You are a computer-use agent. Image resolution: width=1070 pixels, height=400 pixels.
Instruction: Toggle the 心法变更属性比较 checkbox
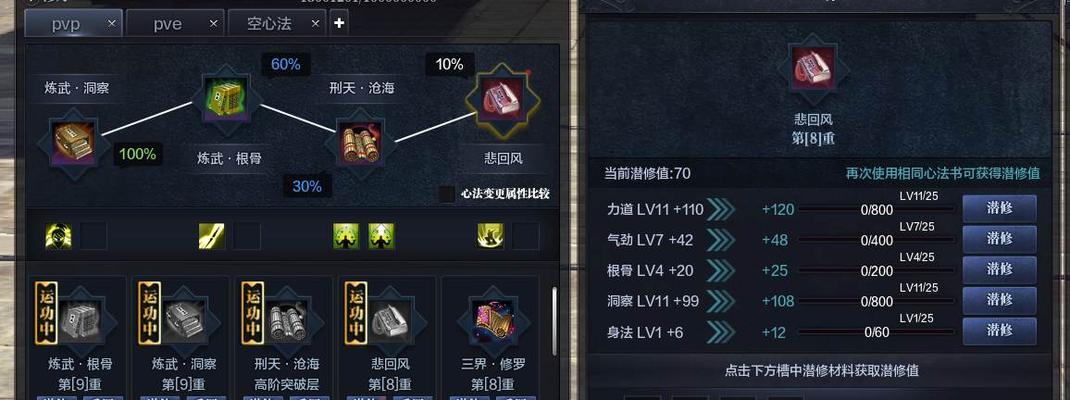447,194
